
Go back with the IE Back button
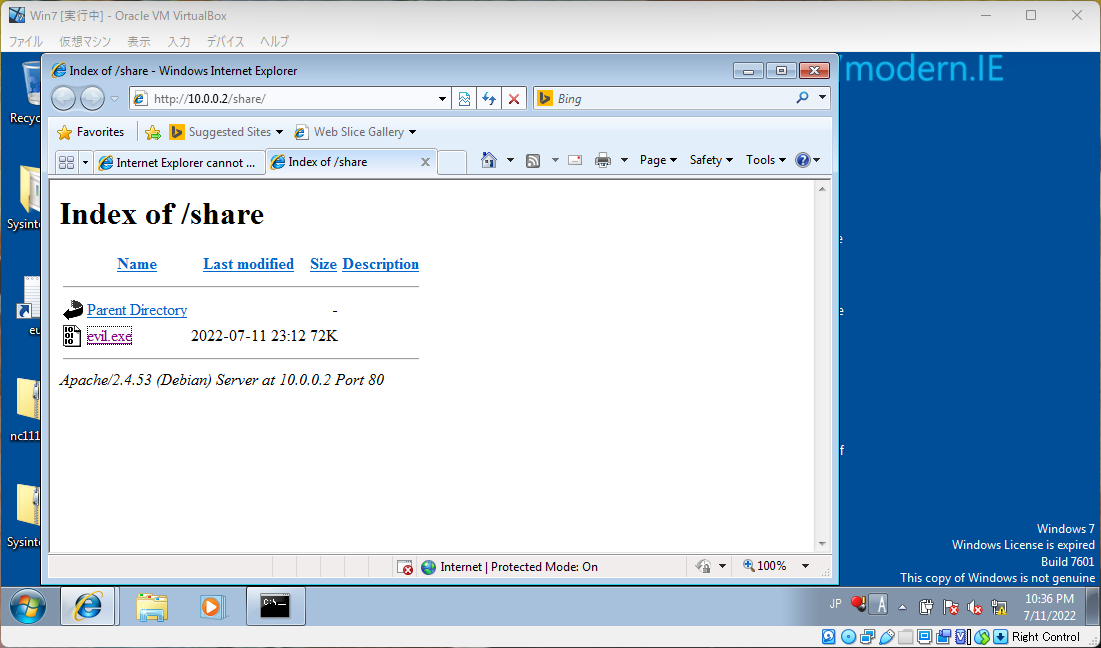63,99
